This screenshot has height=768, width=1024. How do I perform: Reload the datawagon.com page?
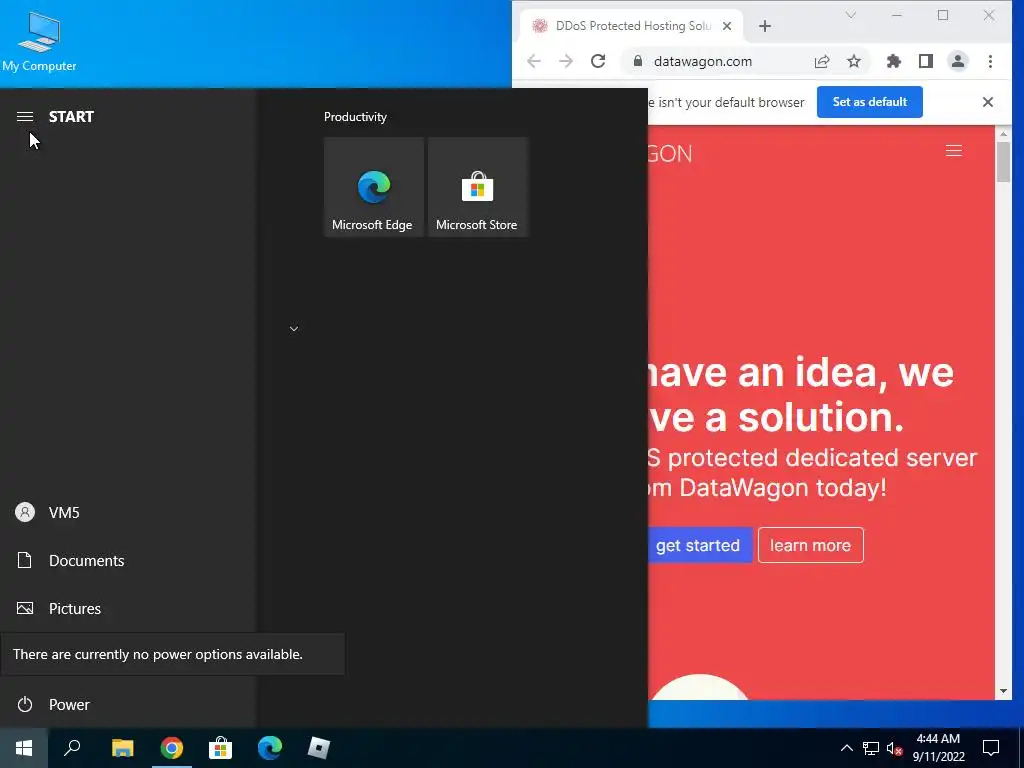(x=598, y=61)
